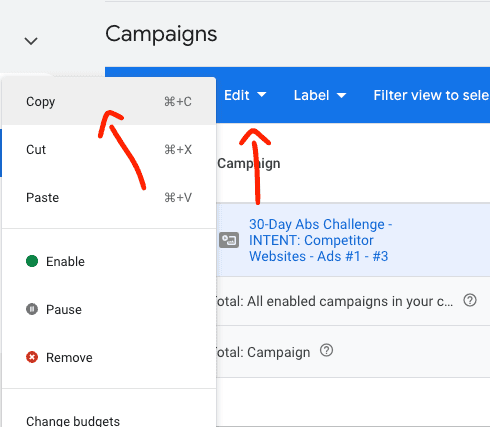
Task: Select Pause in the menu
Action: point(109,309)
